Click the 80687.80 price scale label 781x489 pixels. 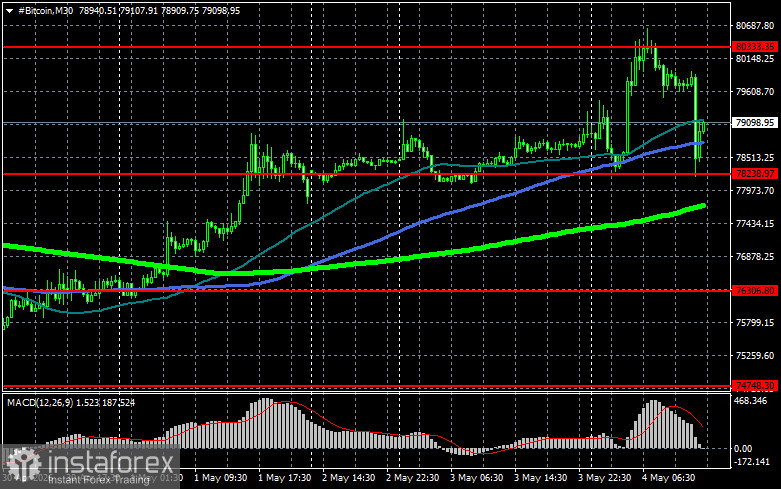coord(755,26)
